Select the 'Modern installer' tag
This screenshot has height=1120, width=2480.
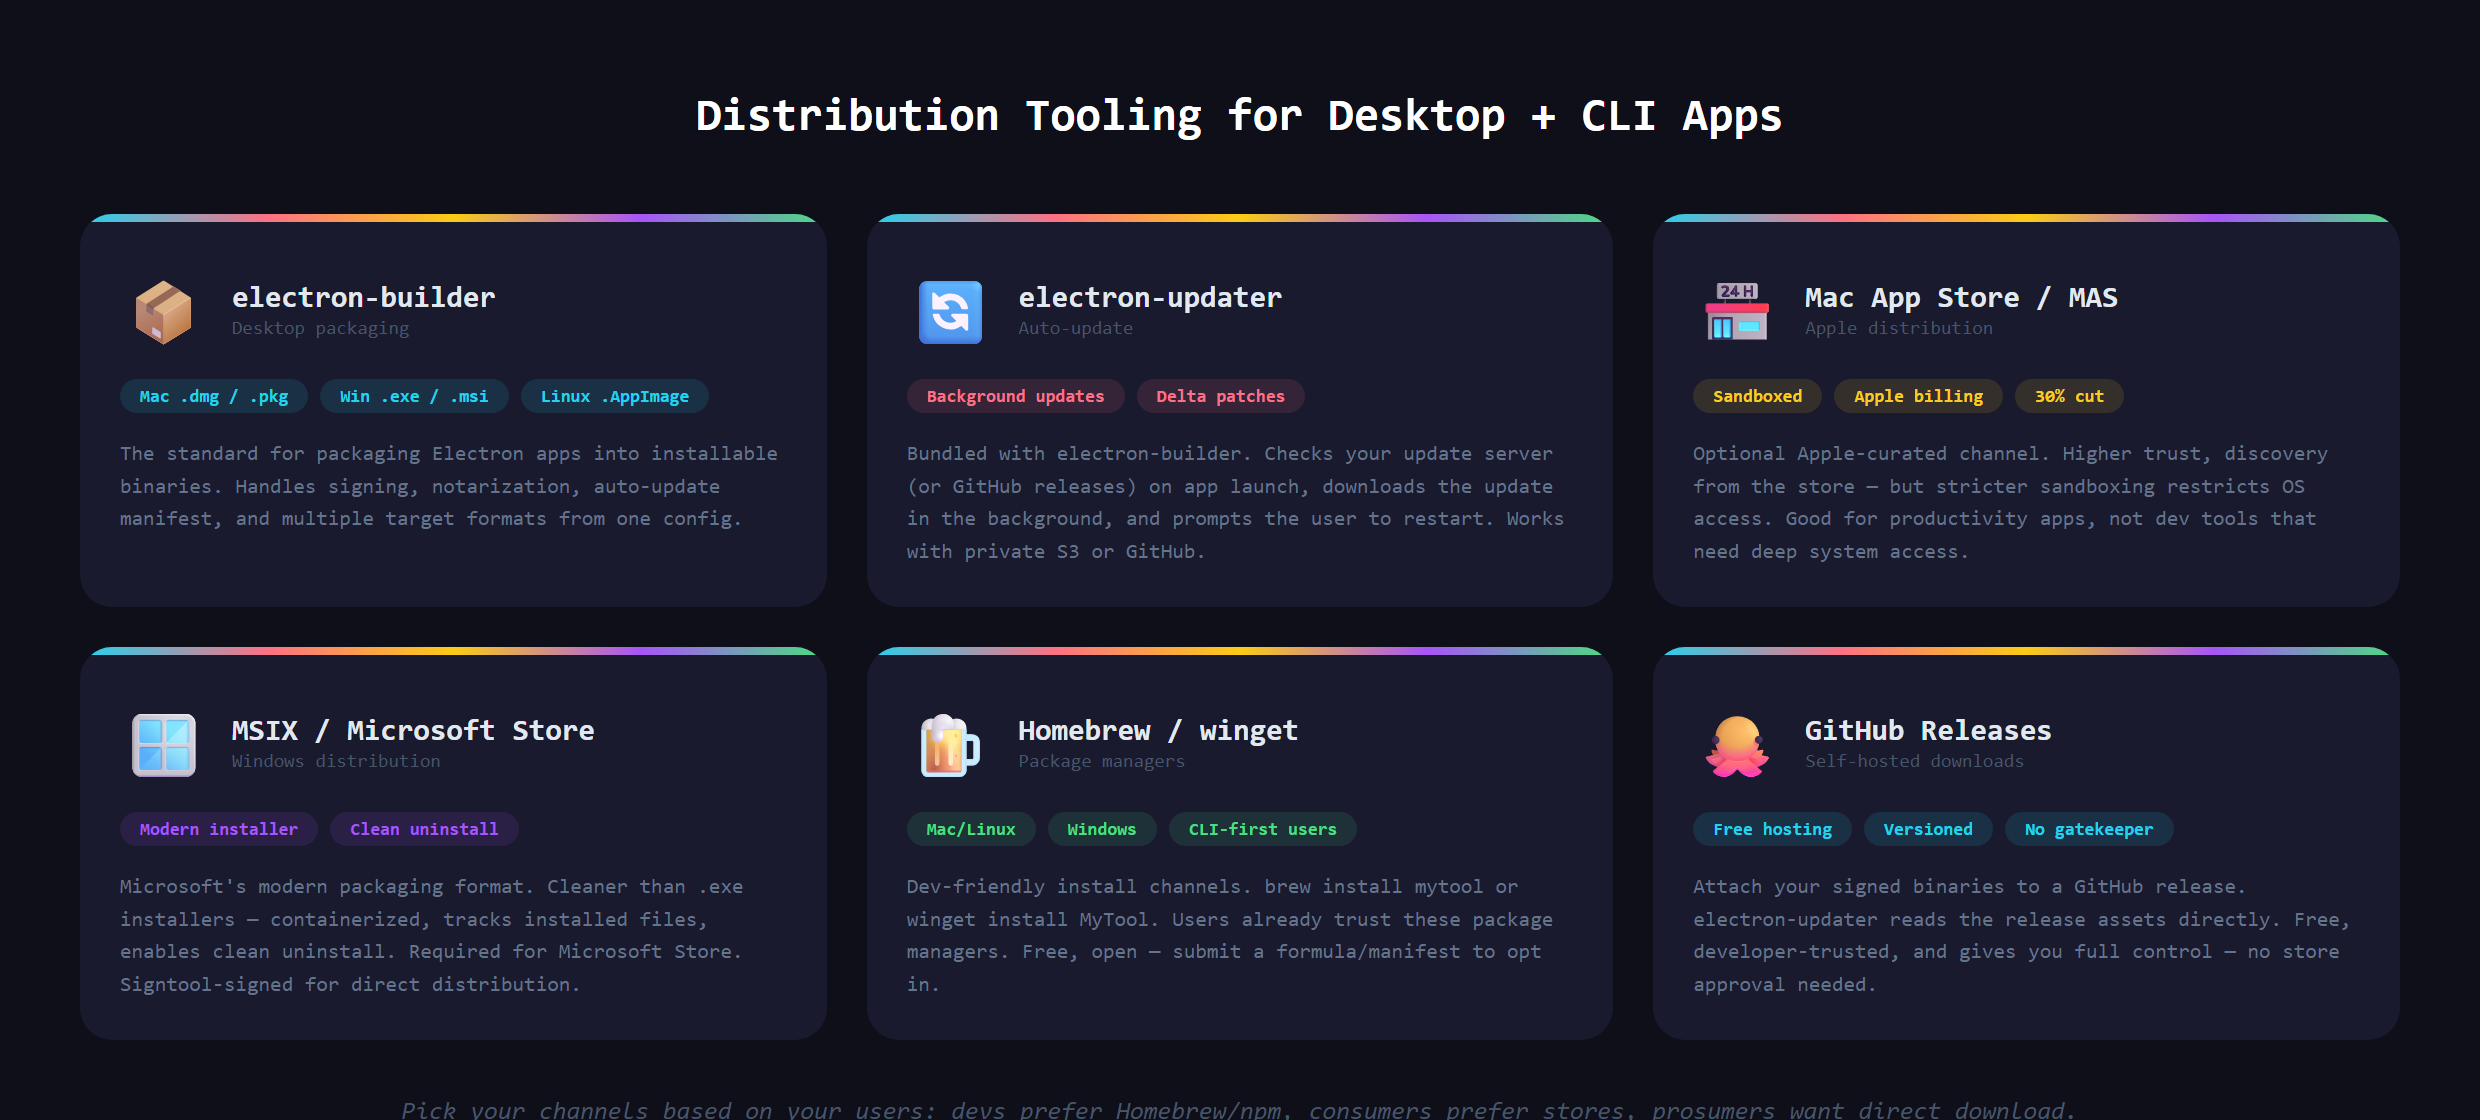[x=219, y=829]
